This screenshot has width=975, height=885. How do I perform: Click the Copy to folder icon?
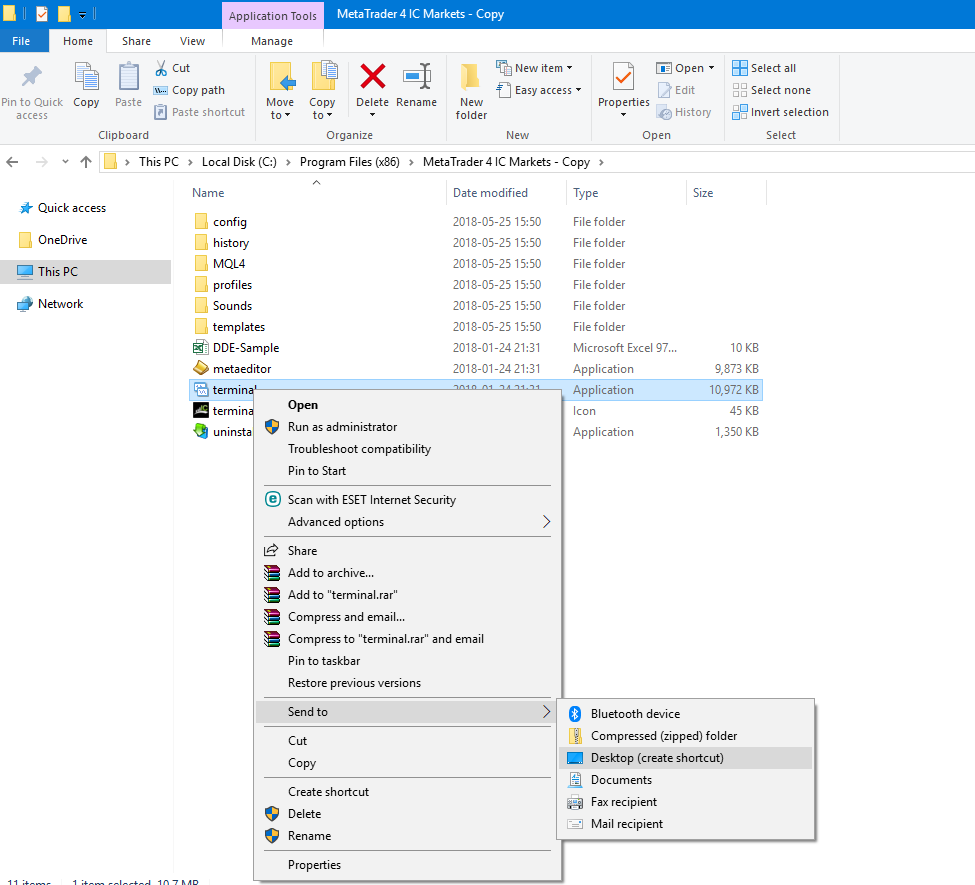click(323, 77)
